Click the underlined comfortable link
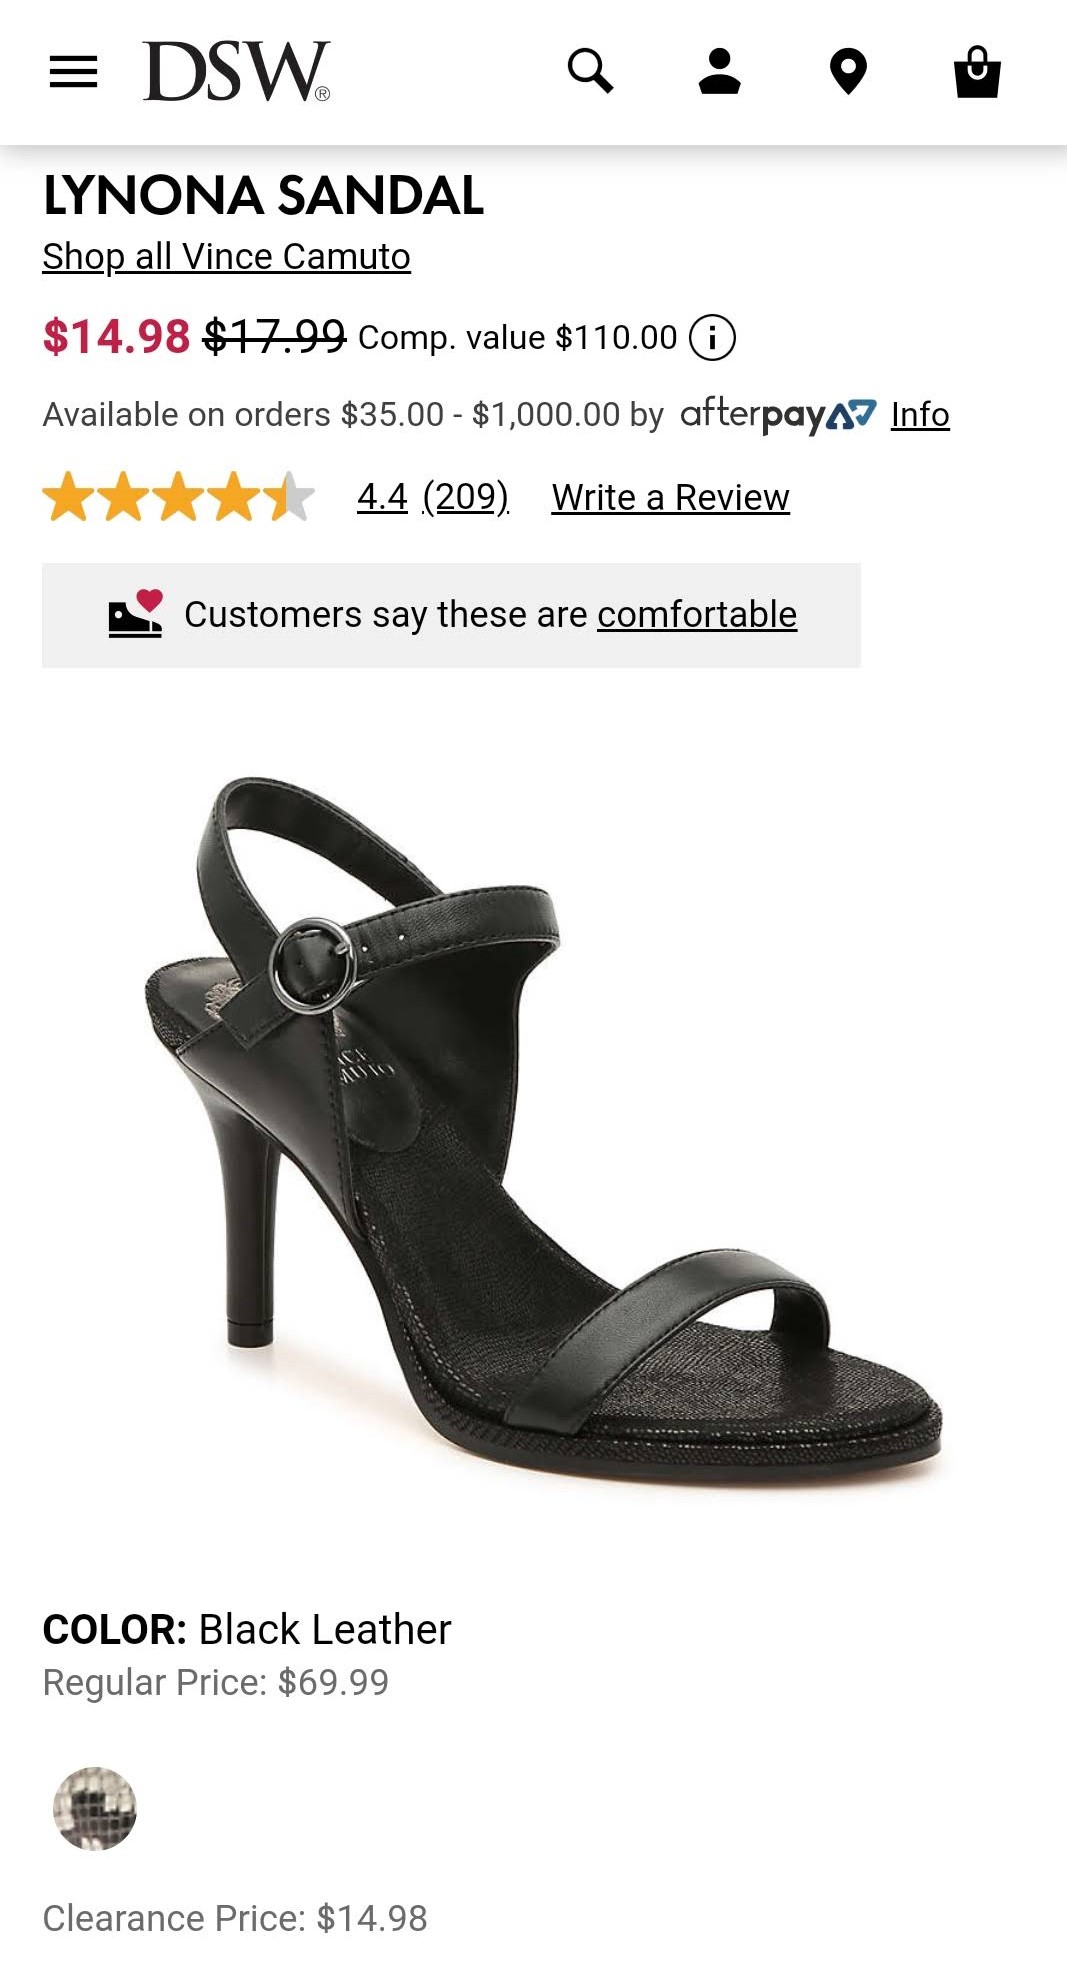This screenshot has height=1966, width=1067. click(697, 614)
